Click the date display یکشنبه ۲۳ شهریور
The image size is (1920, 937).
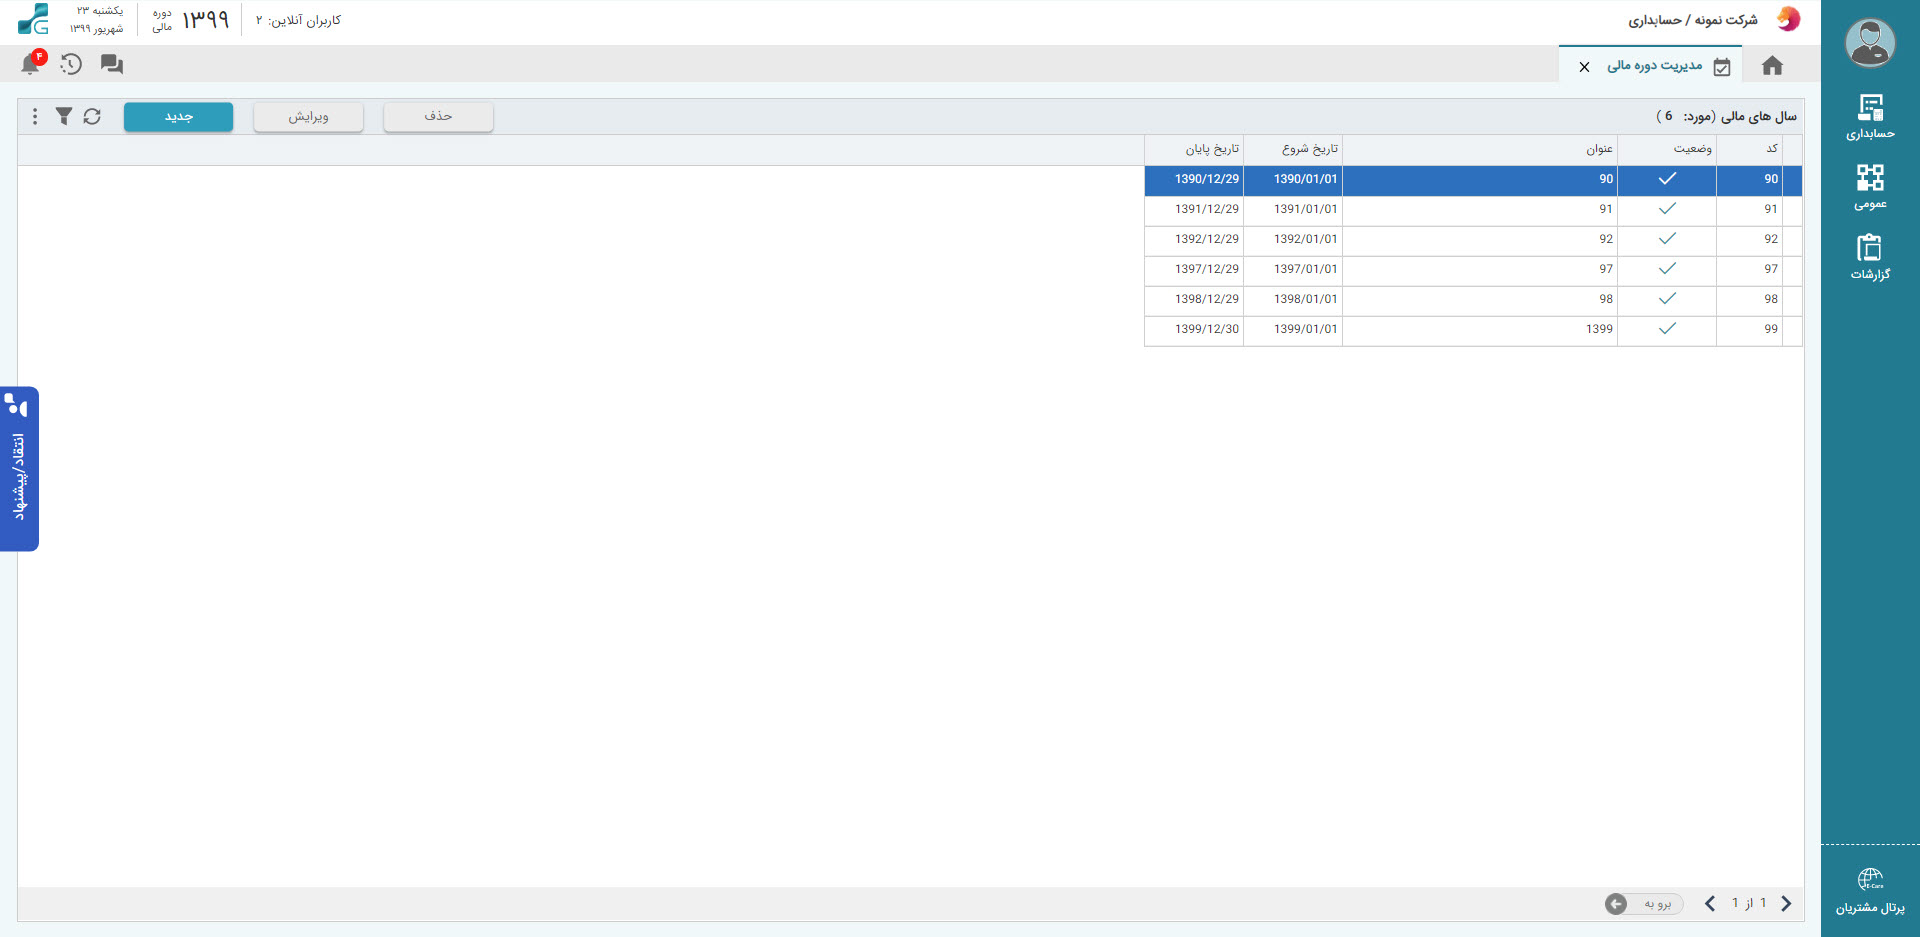96,19
